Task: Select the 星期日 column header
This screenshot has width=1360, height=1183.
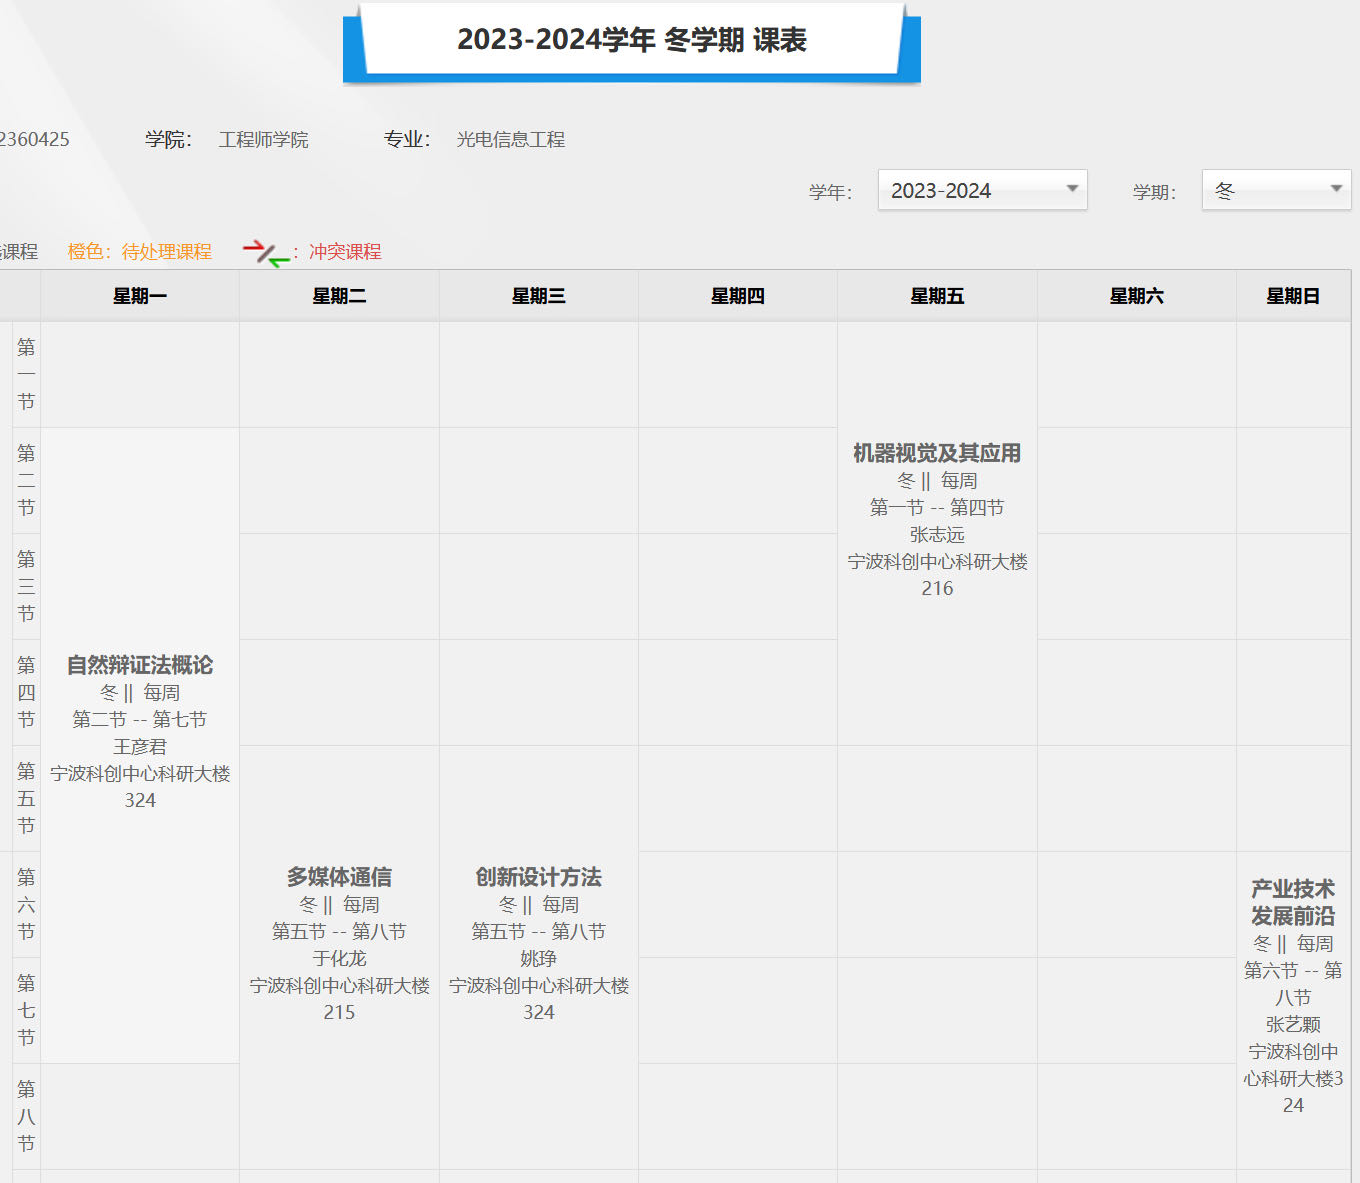Action: coord(1293,296)
